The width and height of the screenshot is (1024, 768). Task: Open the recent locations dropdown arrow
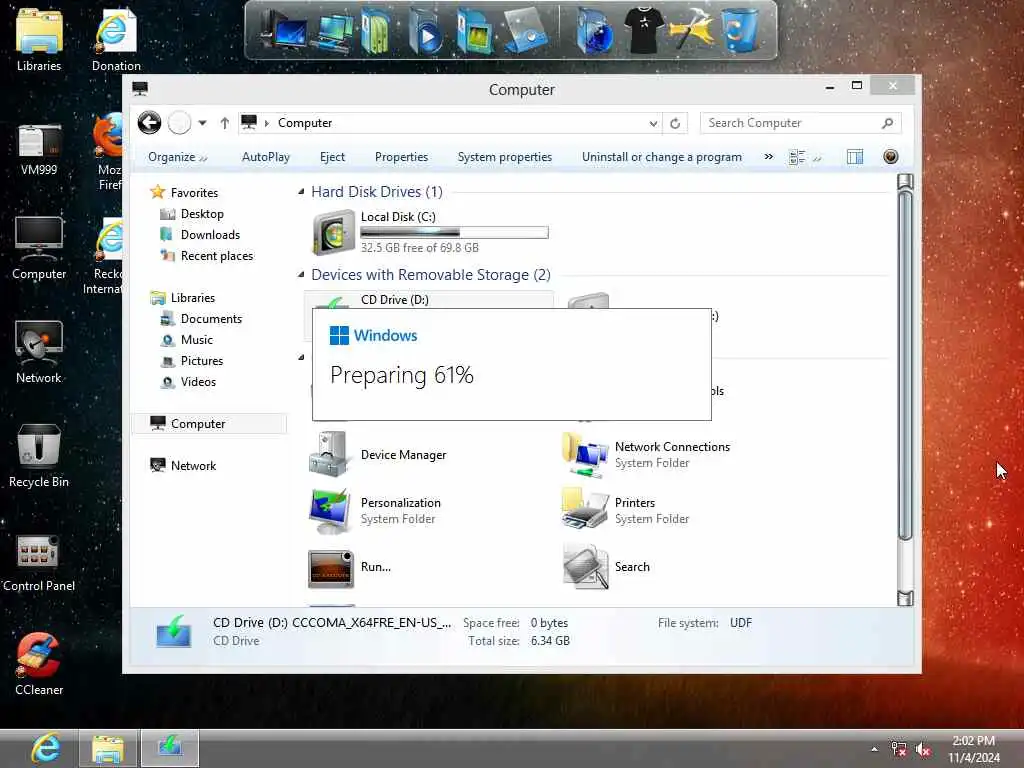202,123
